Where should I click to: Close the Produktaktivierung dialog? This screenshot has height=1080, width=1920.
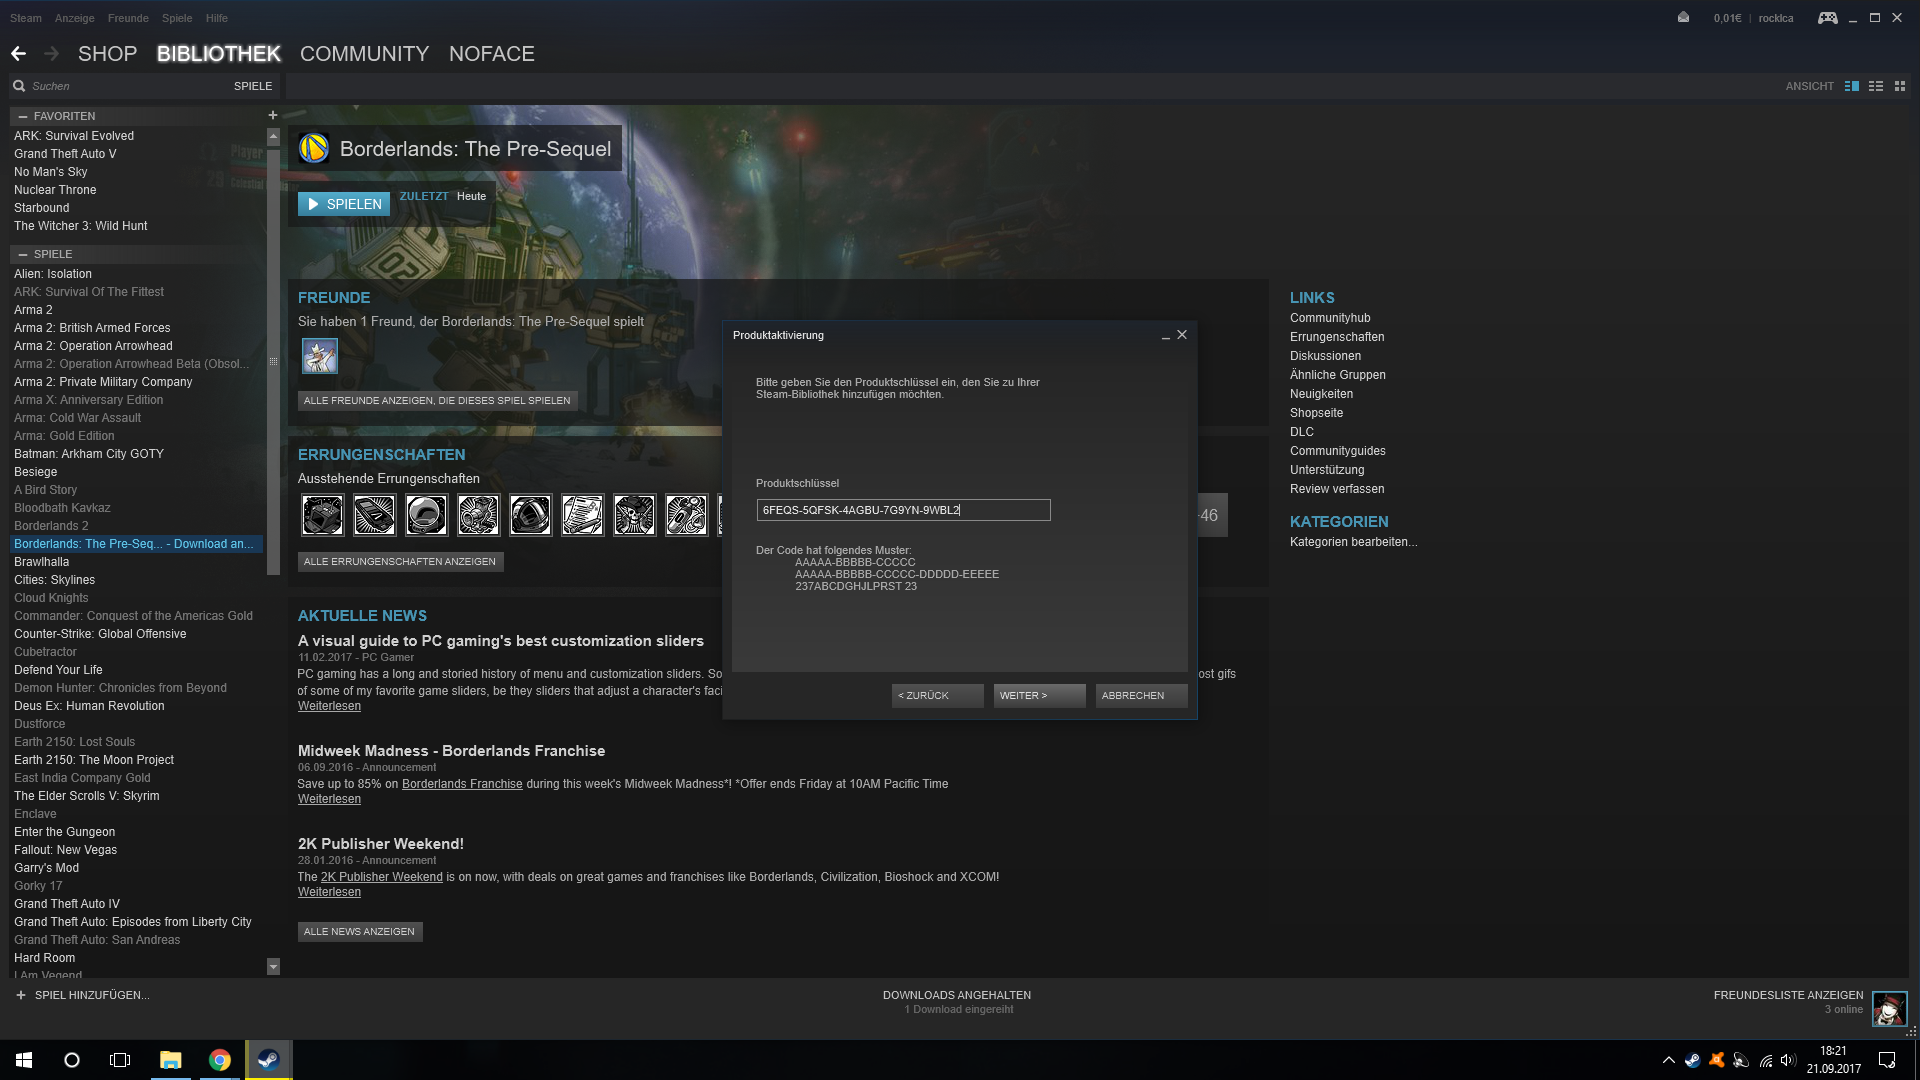(x=1182, y=335)
